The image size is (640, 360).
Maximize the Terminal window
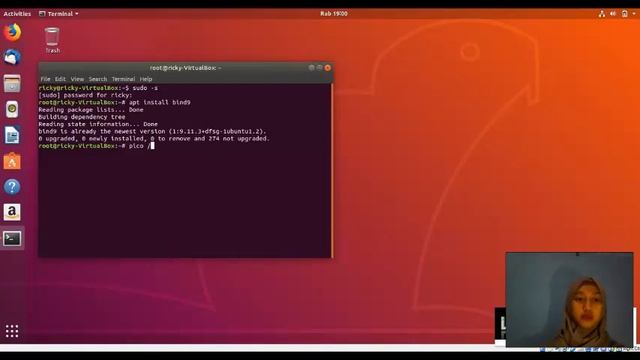pyautogui.click(x=320, y=68)
